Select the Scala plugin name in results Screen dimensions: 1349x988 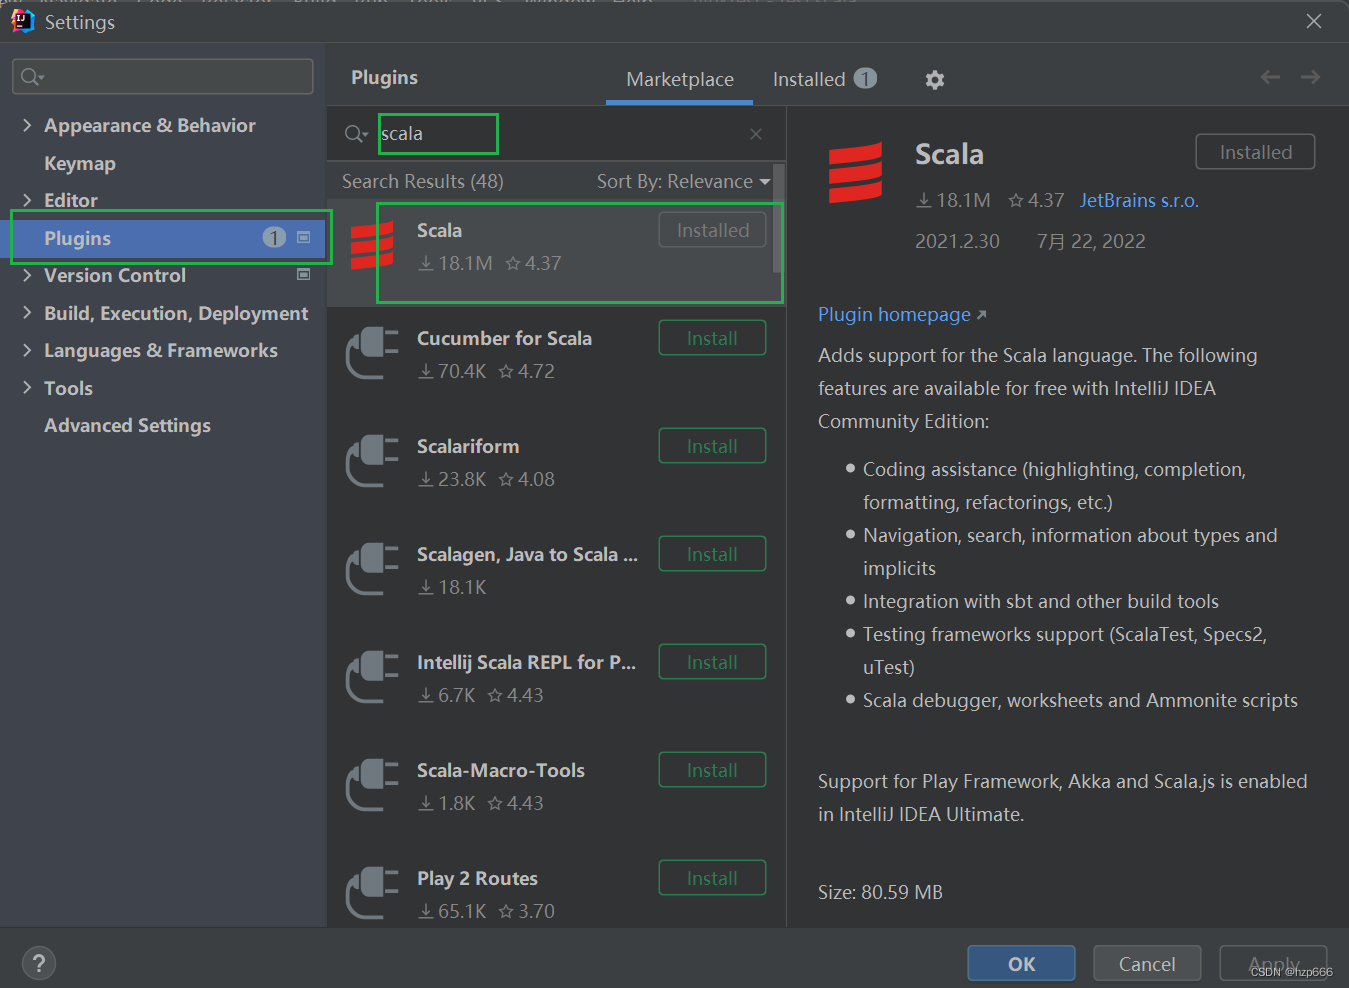tap(439, 230)
